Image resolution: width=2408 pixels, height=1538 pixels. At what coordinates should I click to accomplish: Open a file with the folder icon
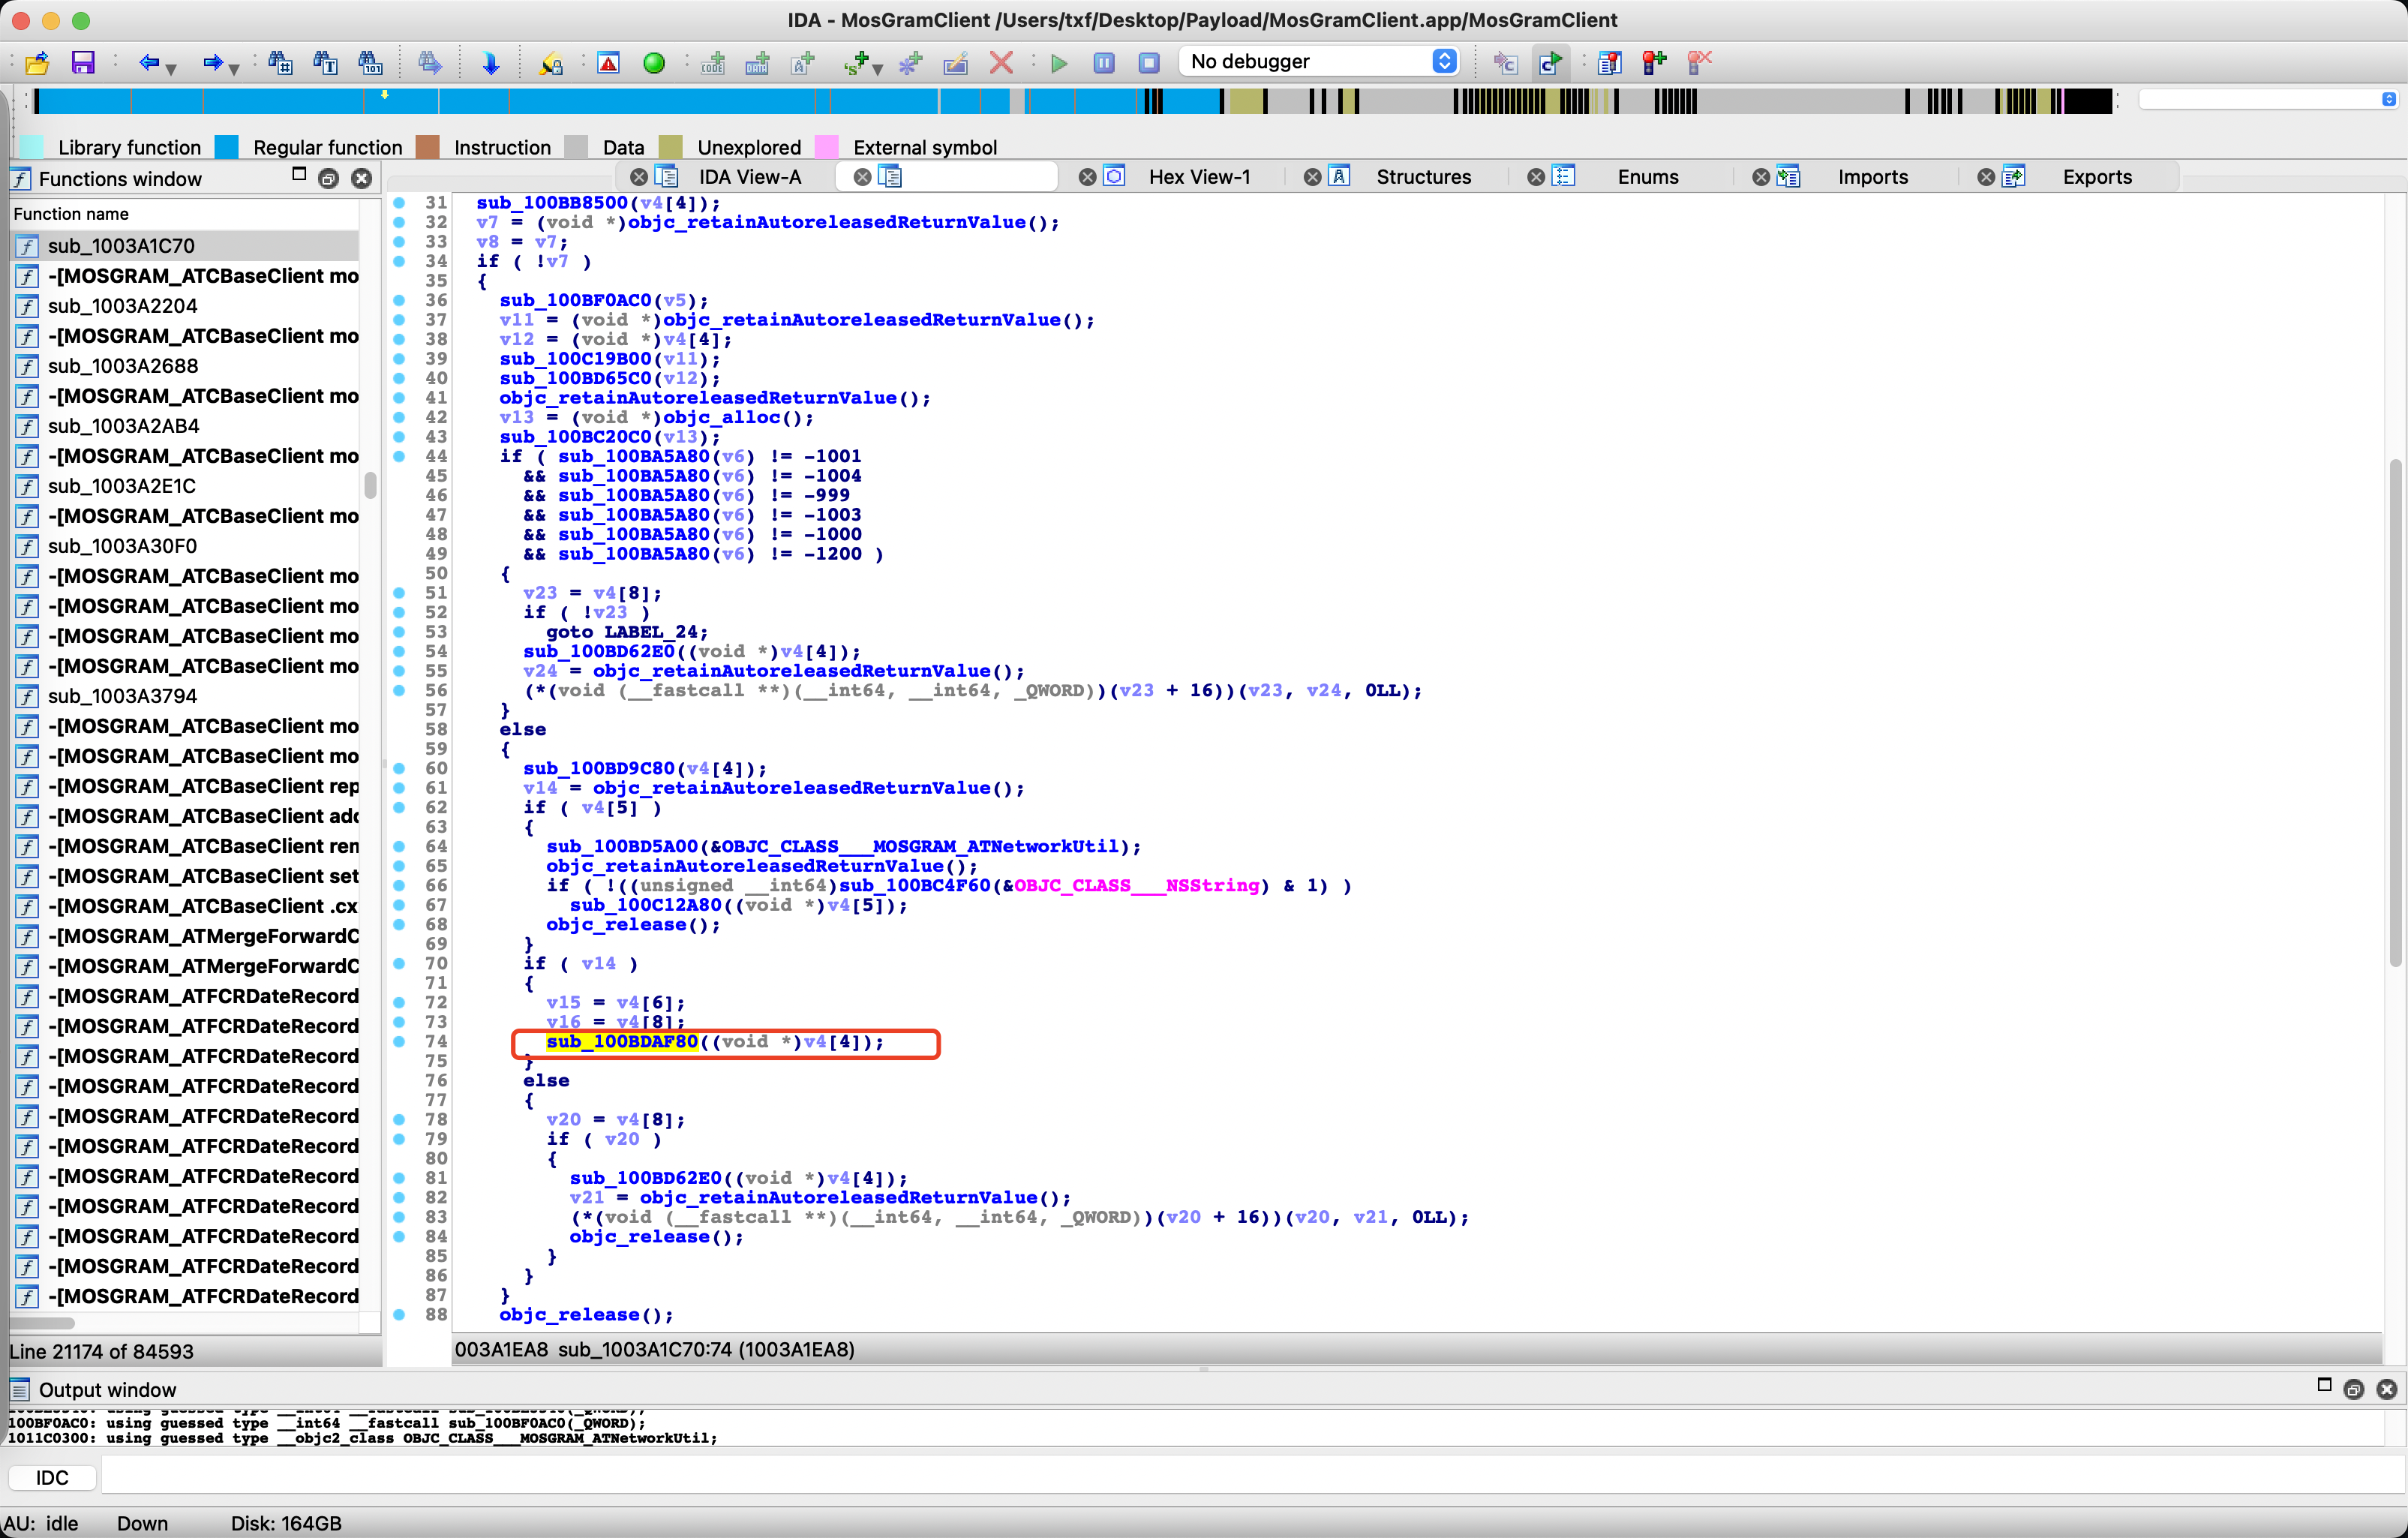(37, 63)
